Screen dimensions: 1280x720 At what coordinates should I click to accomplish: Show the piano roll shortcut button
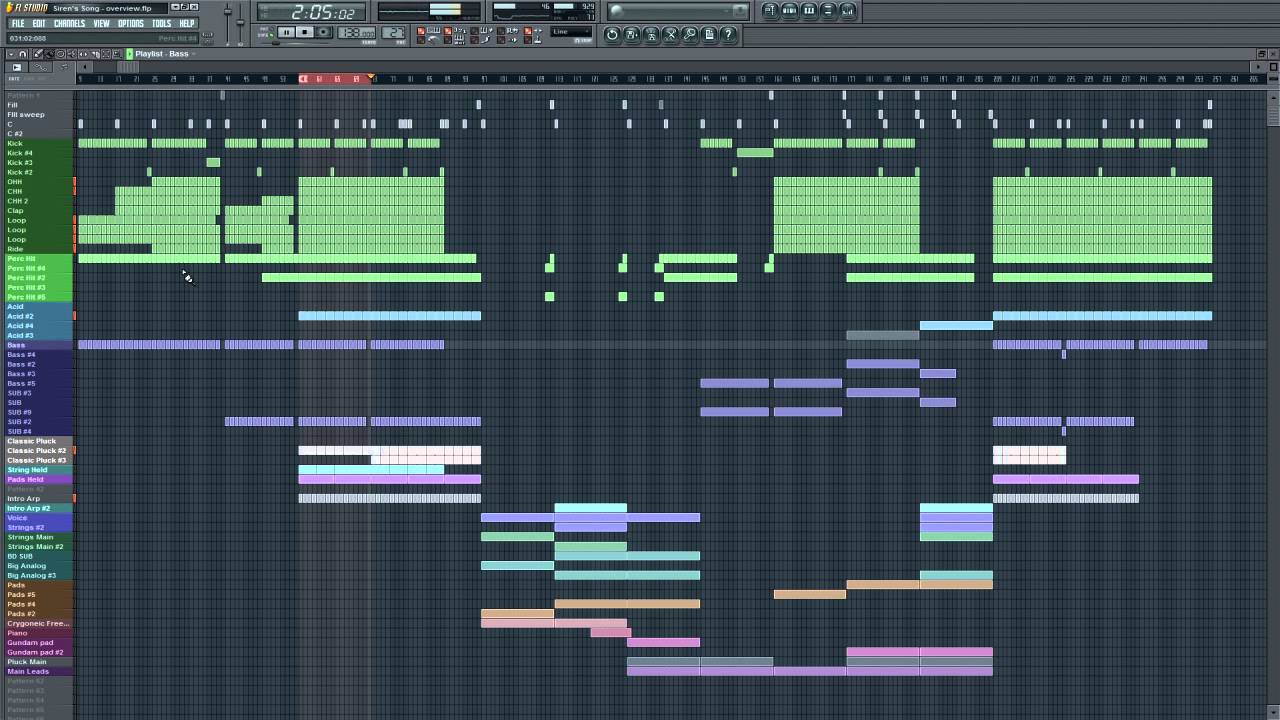tap(809, 10)
